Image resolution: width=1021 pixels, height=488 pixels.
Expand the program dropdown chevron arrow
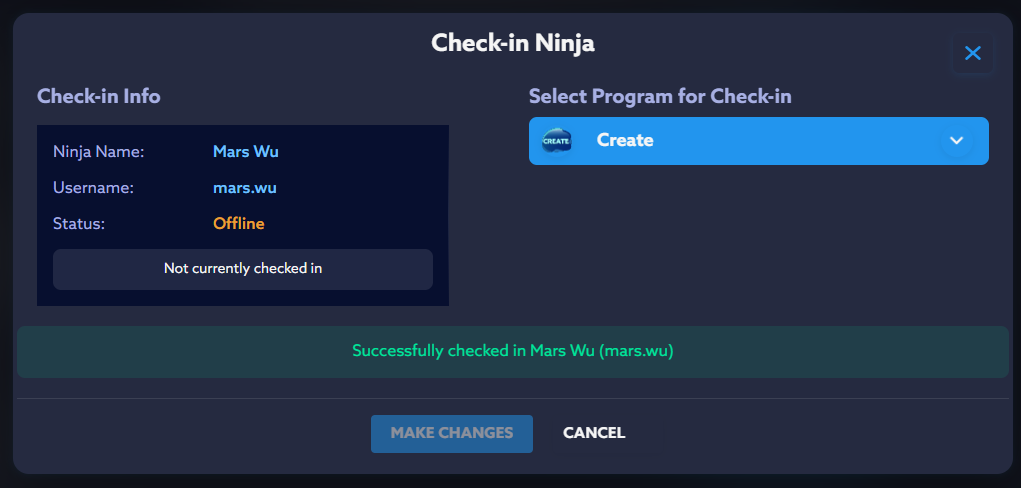[956, 141]
